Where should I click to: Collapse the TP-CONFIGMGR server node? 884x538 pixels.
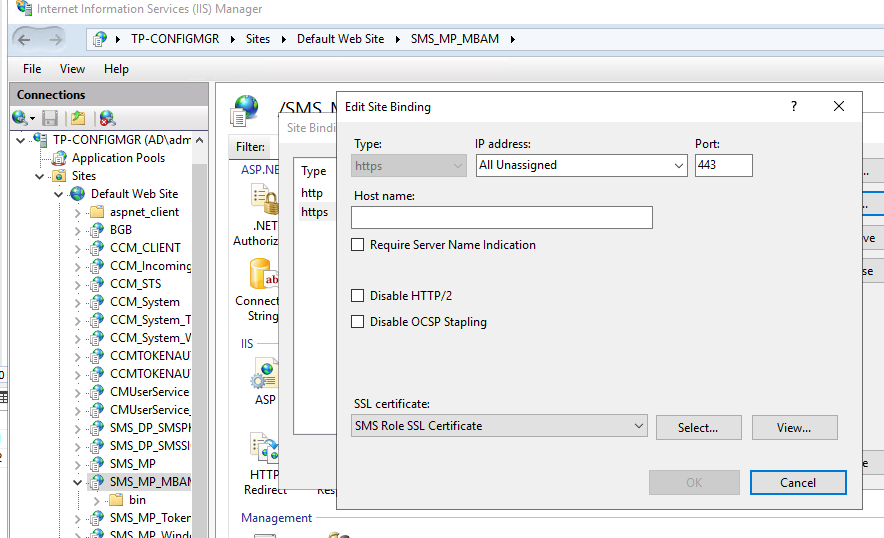pyautogui.click(x=21, y=140)
